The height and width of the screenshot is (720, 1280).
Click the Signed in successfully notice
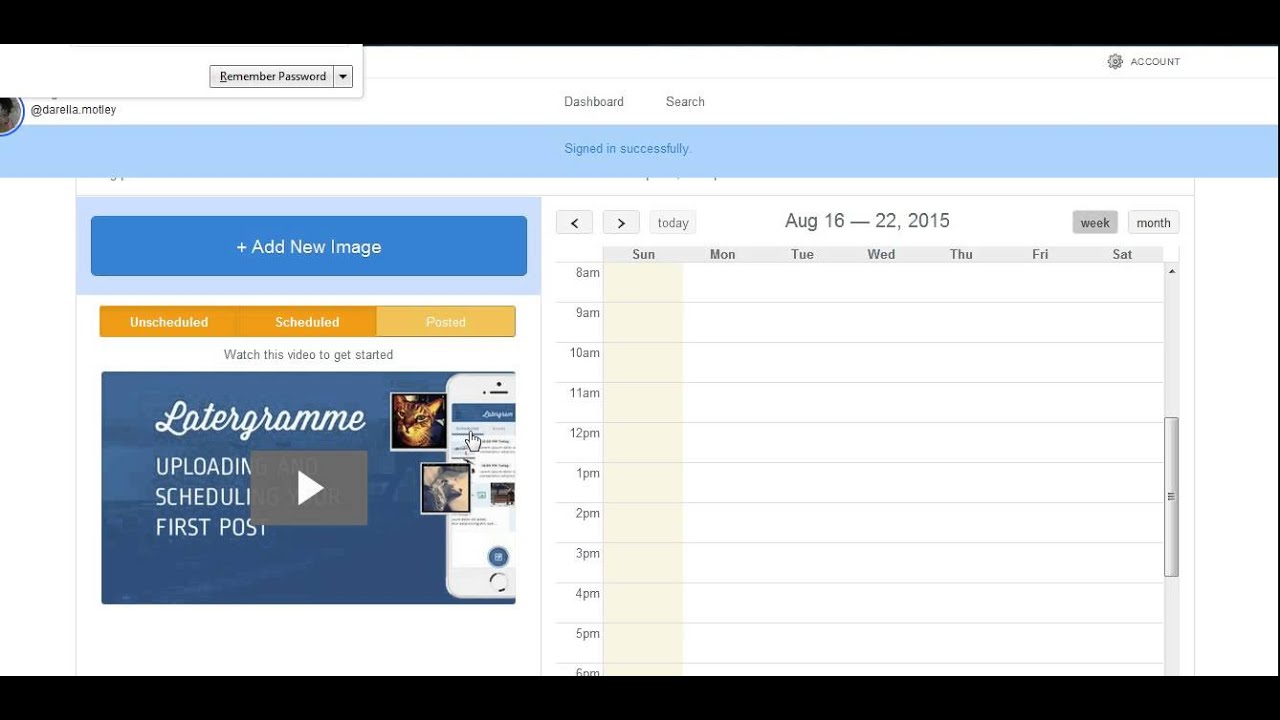pyautogui.click(x=627, y=149)
